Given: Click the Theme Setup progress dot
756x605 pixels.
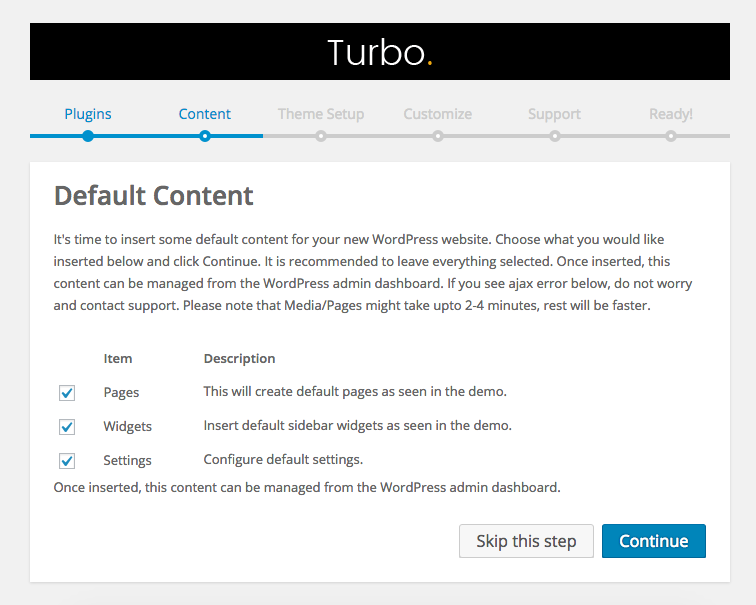Looking at the screenshot, I should pyautogui.click(x=321, y=136).
